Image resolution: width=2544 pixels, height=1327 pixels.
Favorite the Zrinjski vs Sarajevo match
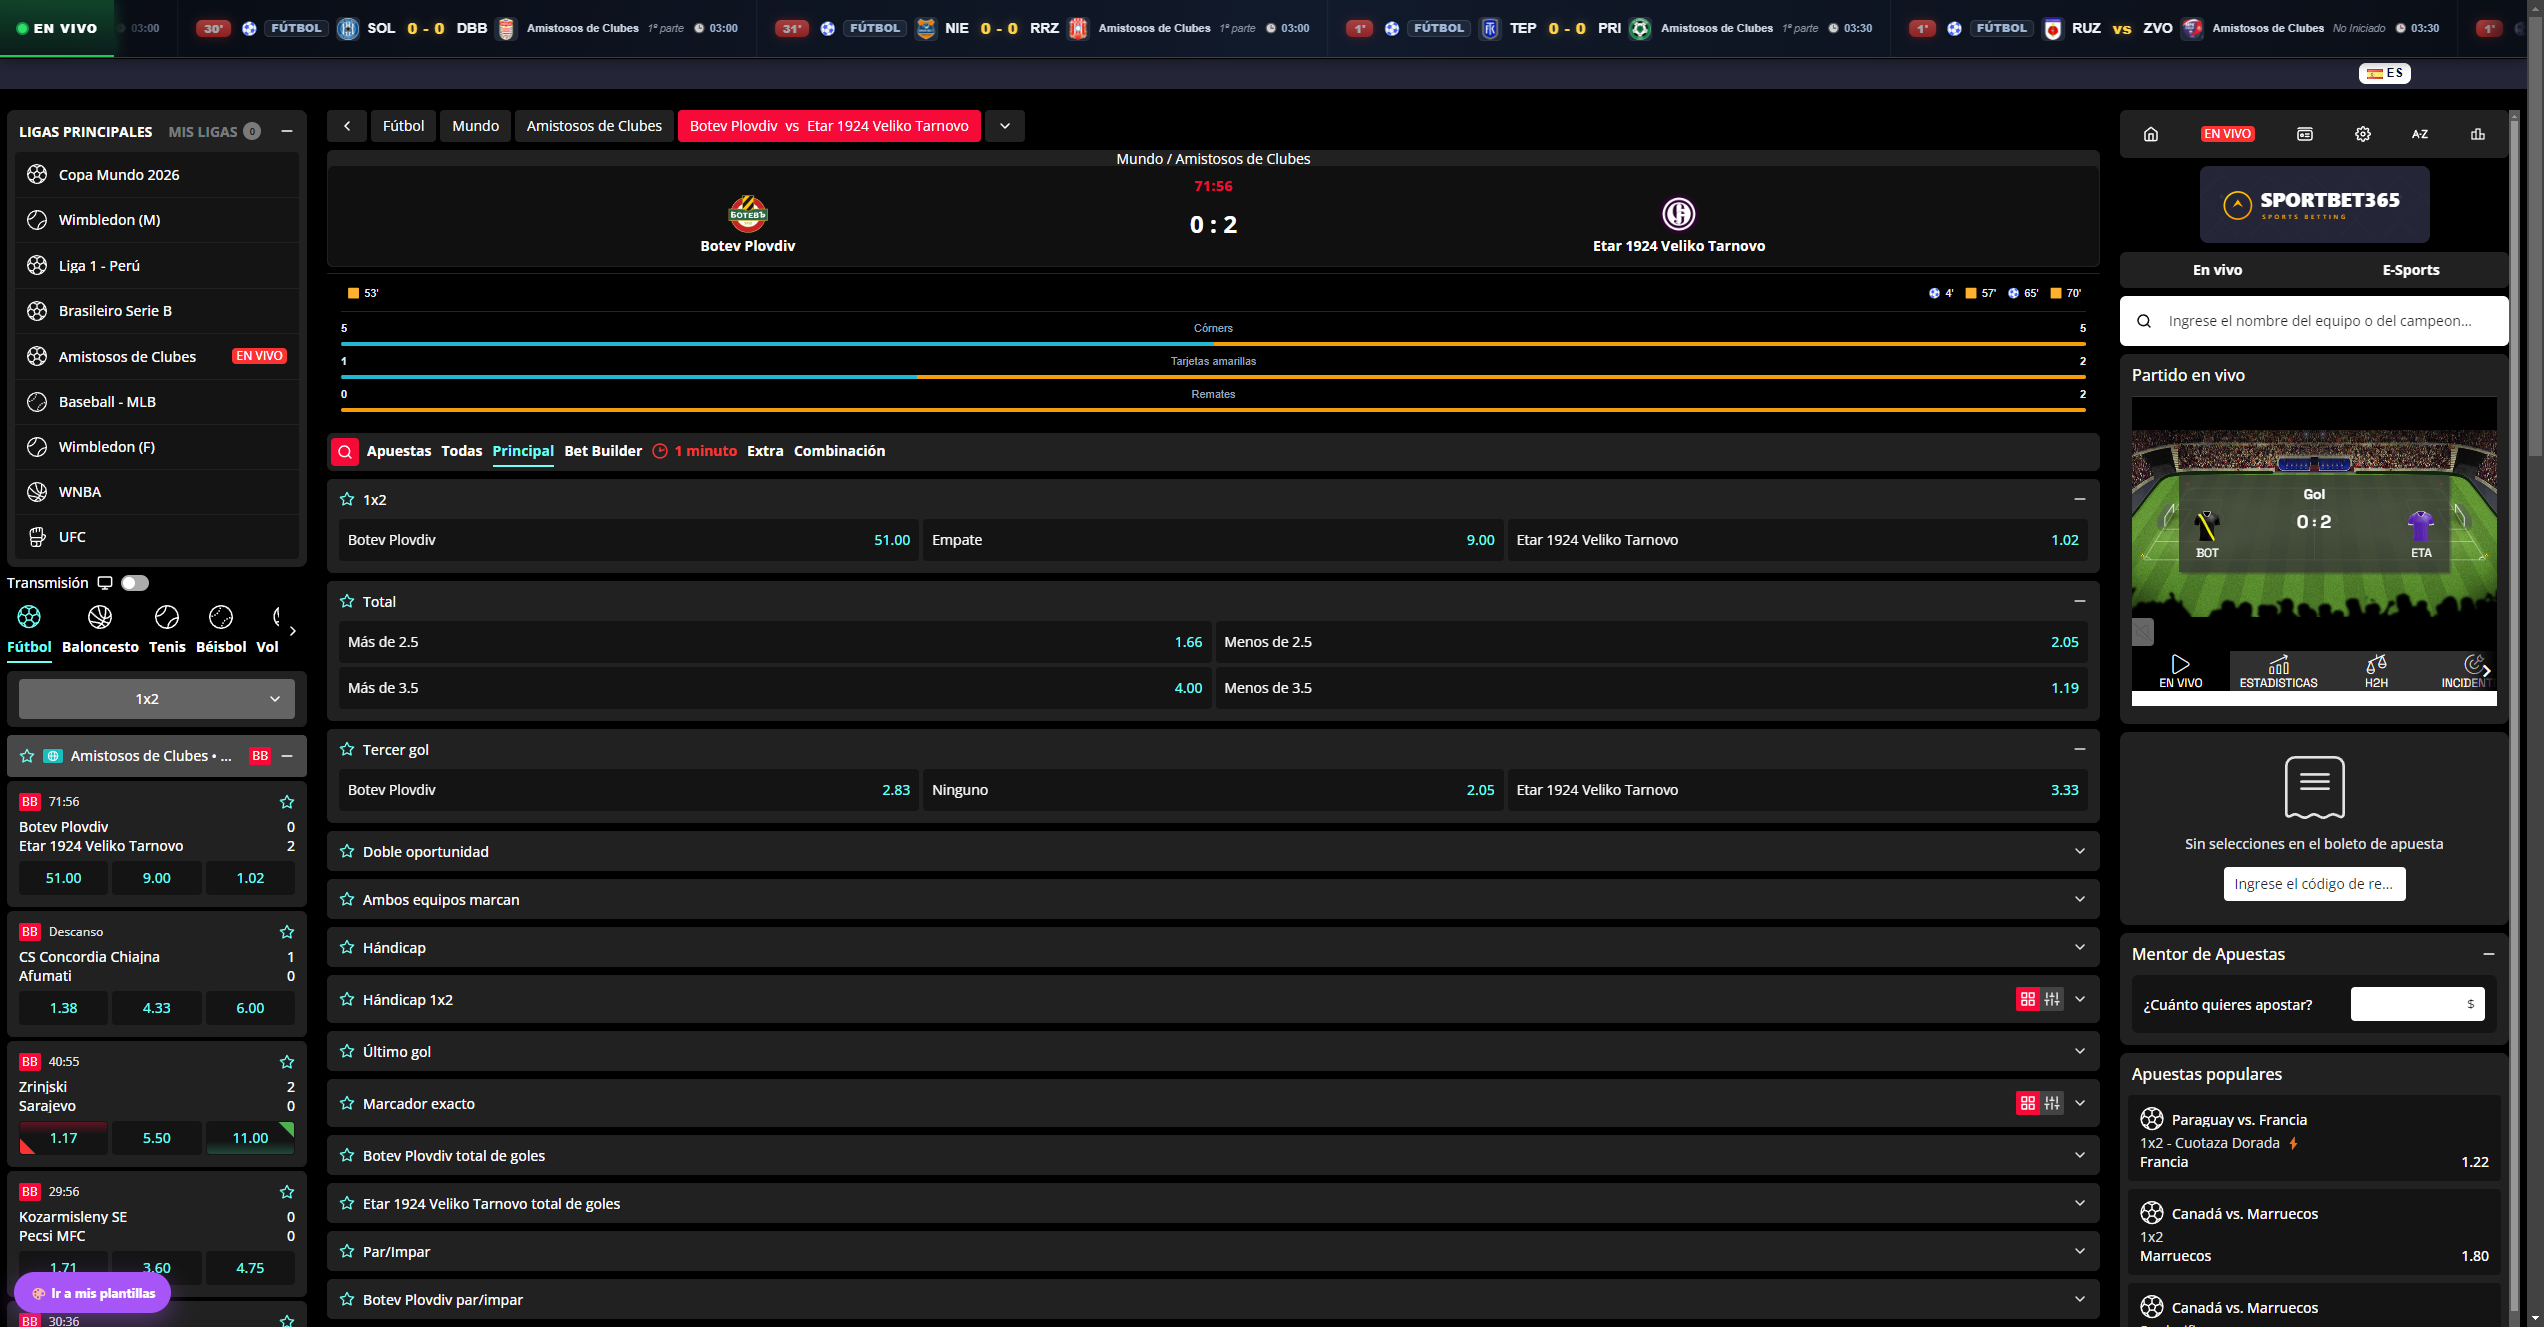287,1062
